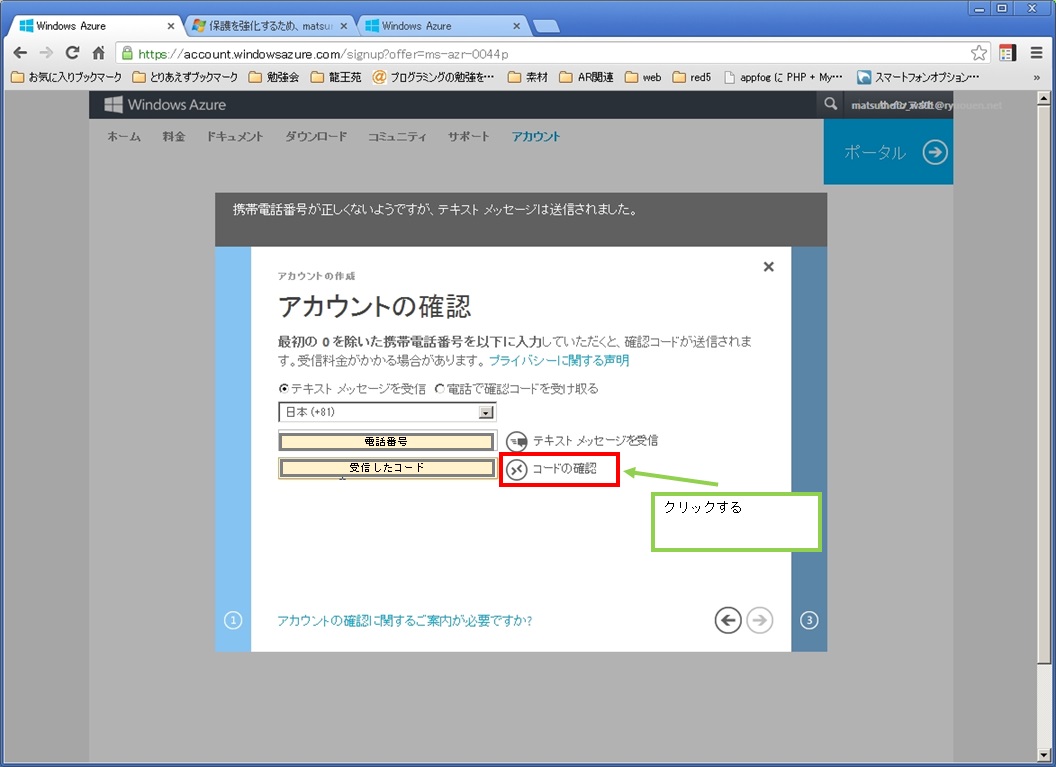
Task: Open the ポータル portal arrow button
Action: click(x=934, y=152)
